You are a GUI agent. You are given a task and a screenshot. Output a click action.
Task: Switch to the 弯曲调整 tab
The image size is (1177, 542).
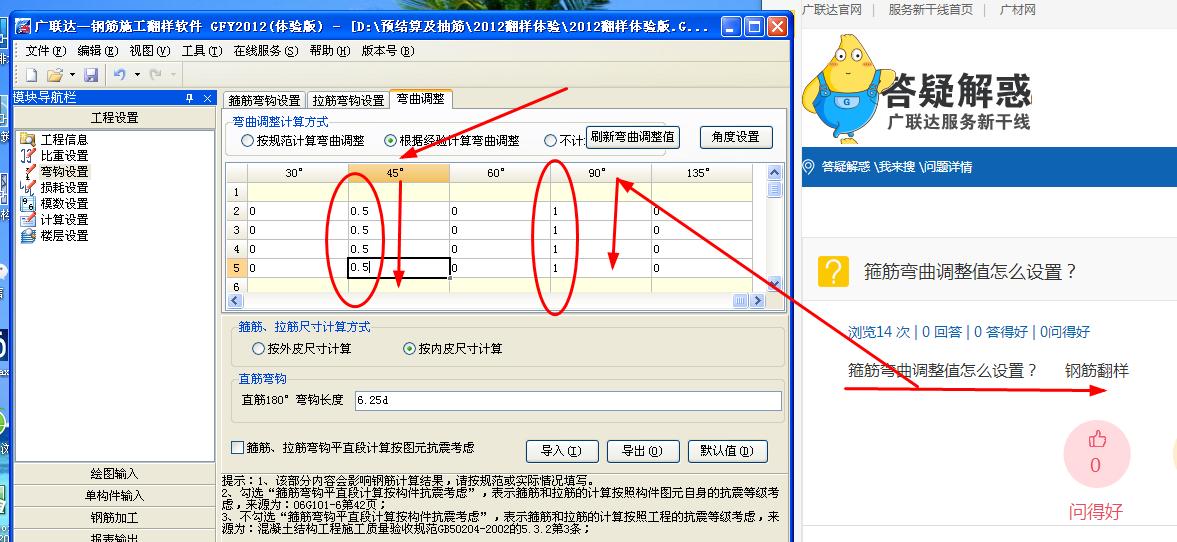(420, 98)
